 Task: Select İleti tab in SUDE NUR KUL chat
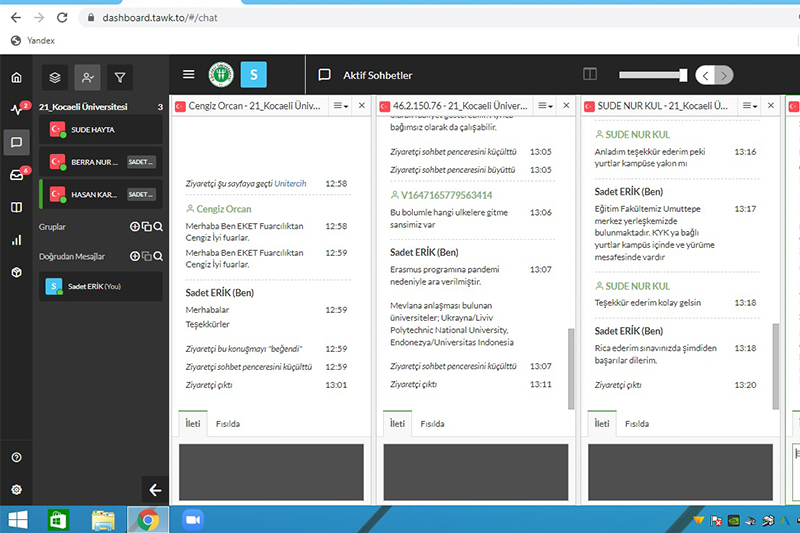click(x=601, y=424)
